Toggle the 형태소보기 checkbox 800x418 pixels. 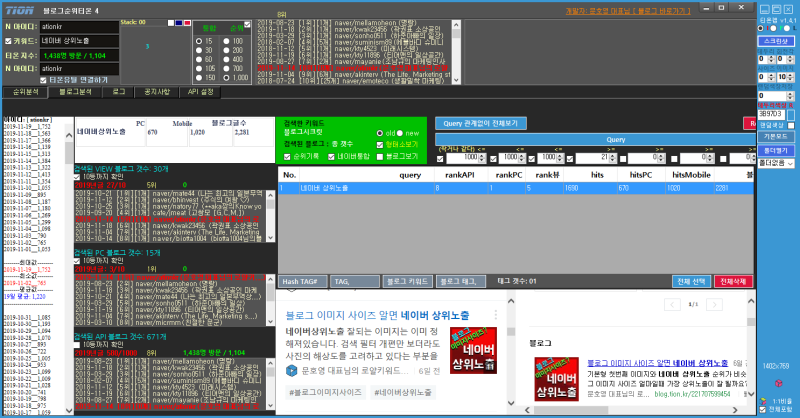(380, 144)
